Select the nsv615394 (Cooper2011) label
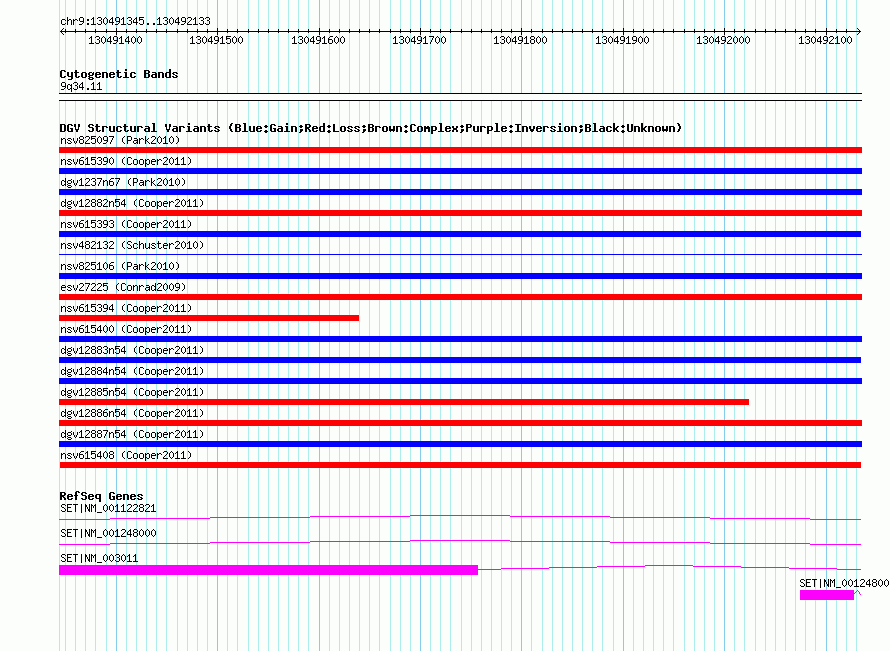Screen dimensions: 890x651 (126, 308)
